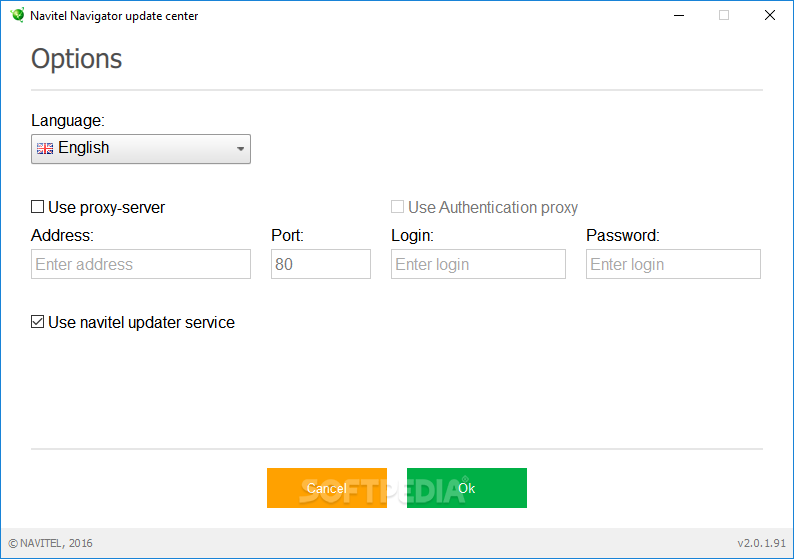
Task: Uncheck Use navitel updater service
Action: 37,322
